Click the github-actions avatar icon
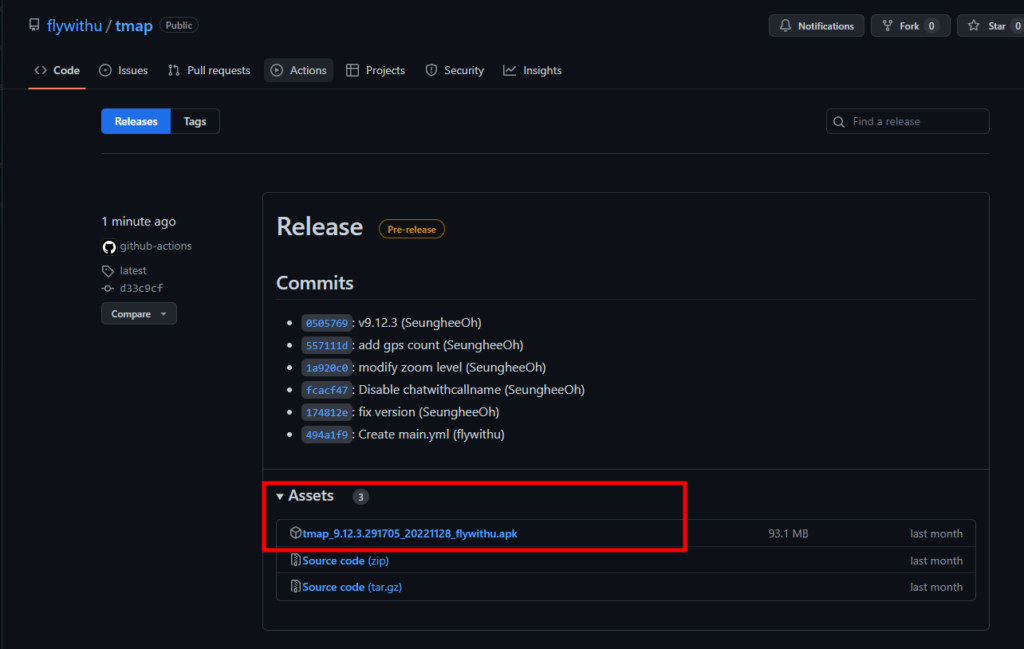The height and width of the screenshot is (649, 1024). click(x=109, y=246)
